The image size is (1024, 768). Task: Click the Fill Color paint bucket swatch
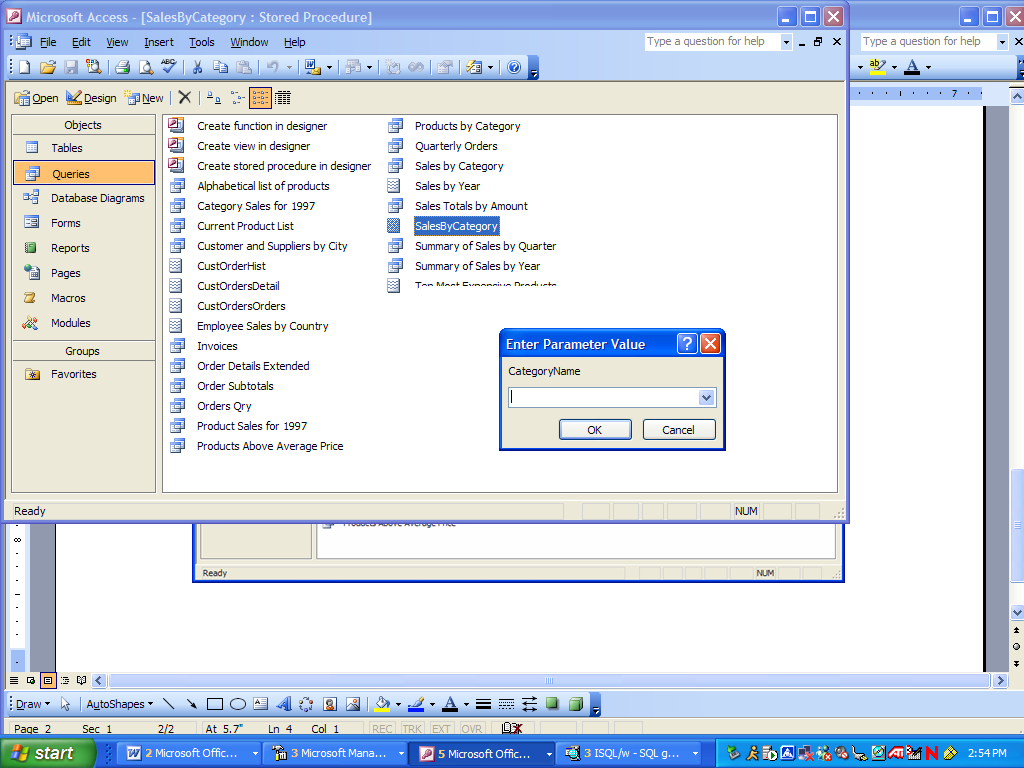coord(381,704)
